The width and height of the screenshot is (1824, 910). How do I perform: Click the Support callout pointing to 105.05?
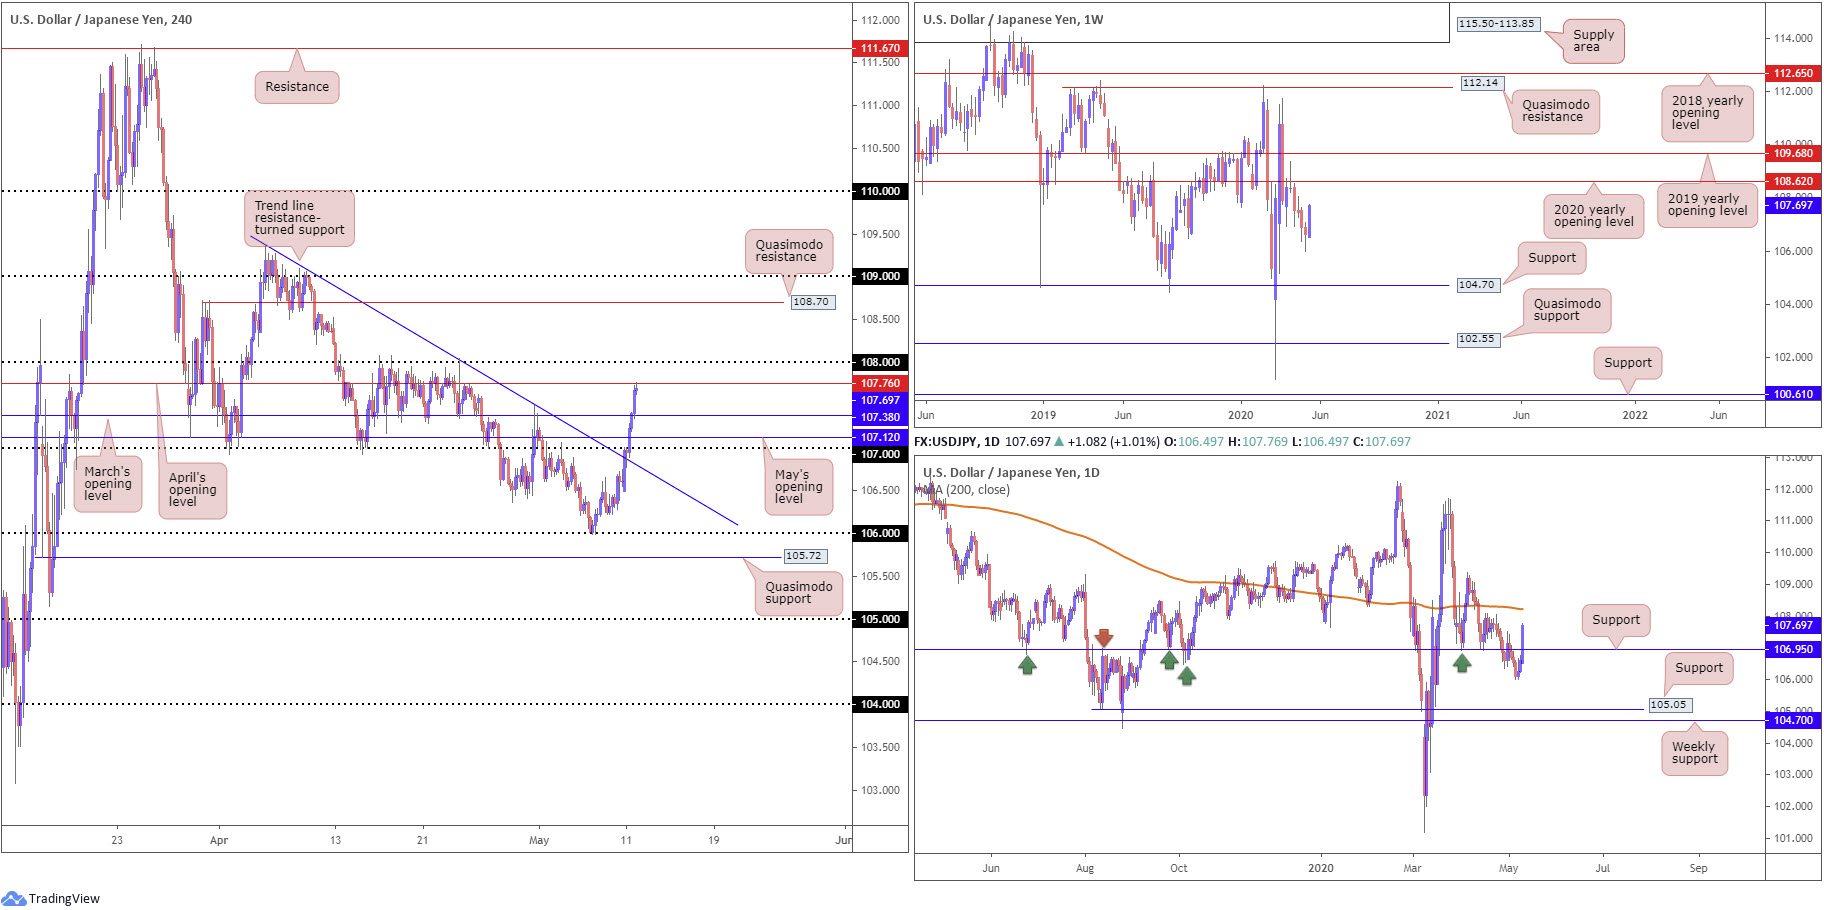point(1698,668)
